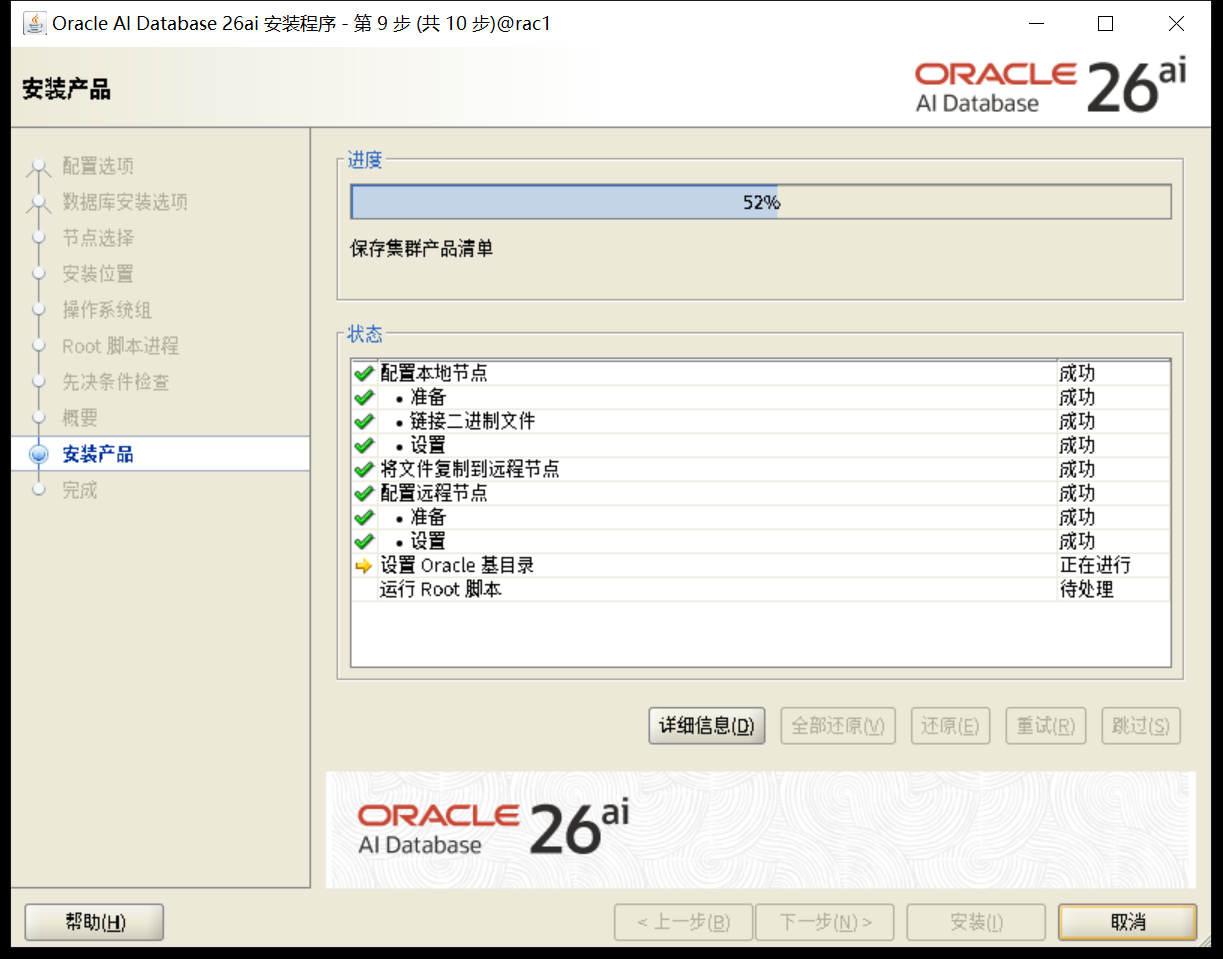Click green check icon beside 将文件复制到远程节点
This screenshot has width=1223, height=959.
(x=364, y=469)
